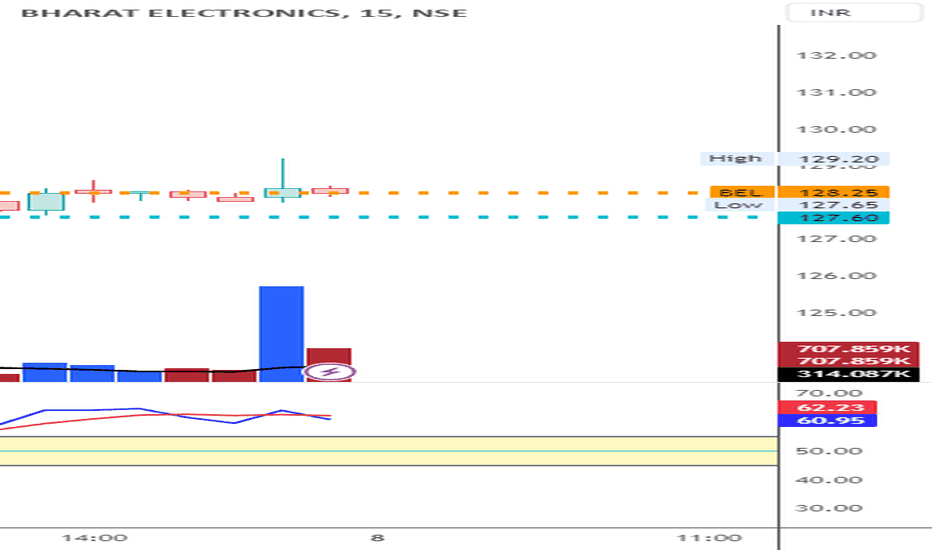932x550 pixels.
Task: Click the 128.25 current price tag
Action: click(833, 192)
